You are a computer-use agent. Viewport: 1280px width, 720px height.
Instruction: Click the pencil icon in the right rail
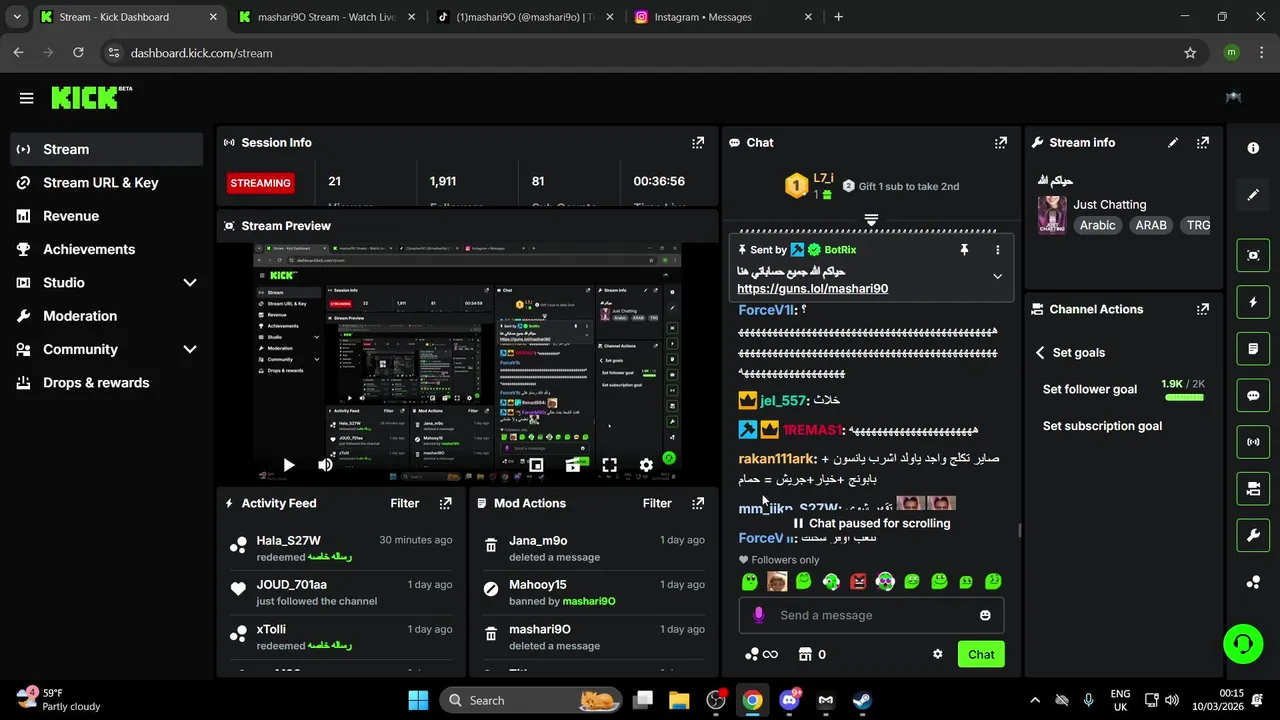(1253, 195)
